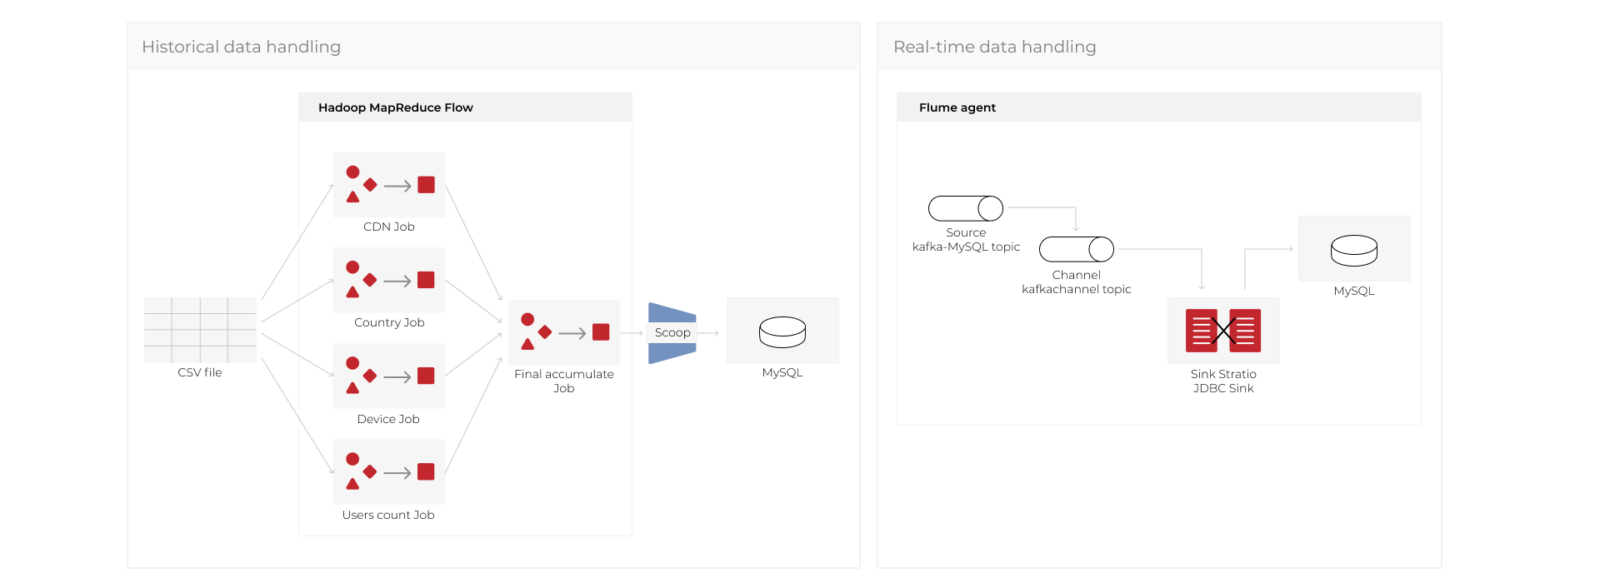
Task: Select the Users count Job icon
Action: tap(389, 472)
